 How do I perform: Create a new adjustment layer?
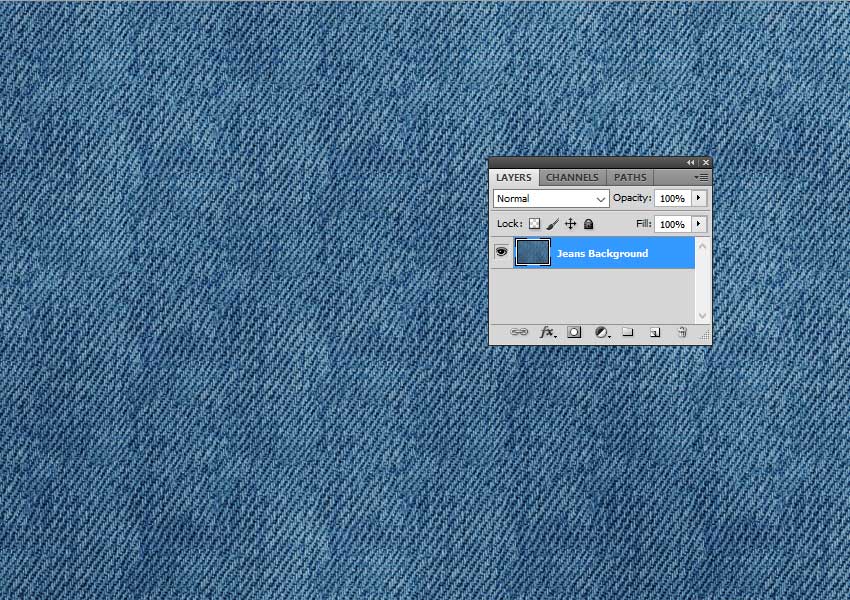tap(601, 331)
